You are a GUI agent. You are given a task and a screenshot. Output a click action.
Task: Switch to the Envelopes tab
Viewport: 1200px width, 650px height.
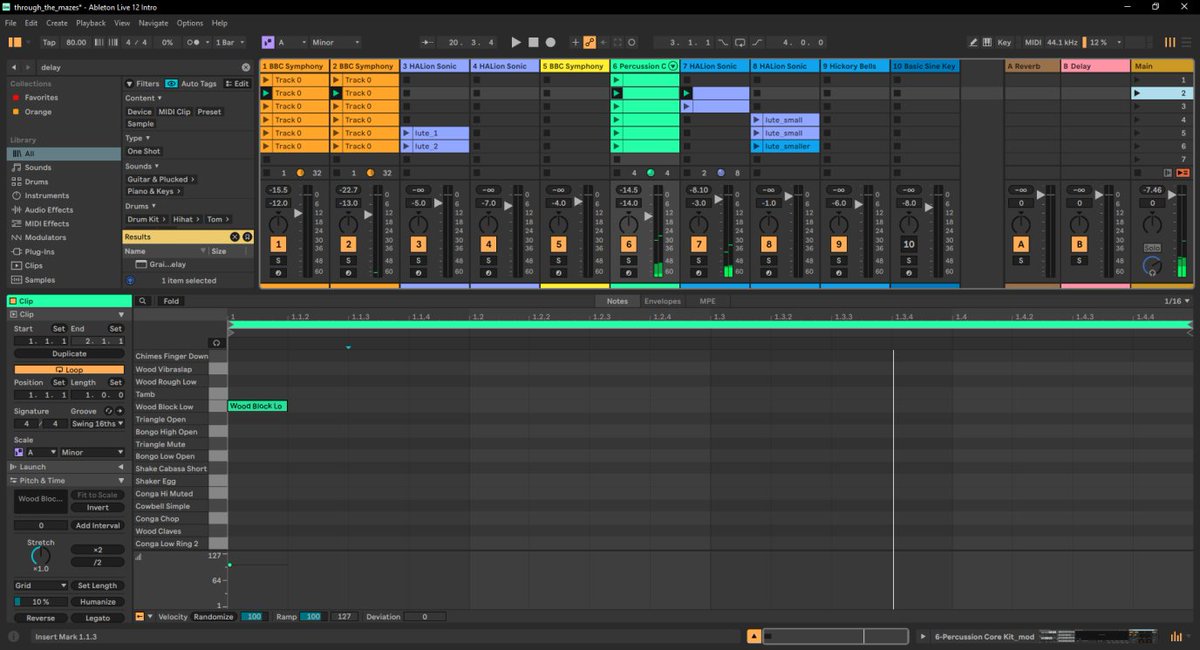tap(662, 301)
